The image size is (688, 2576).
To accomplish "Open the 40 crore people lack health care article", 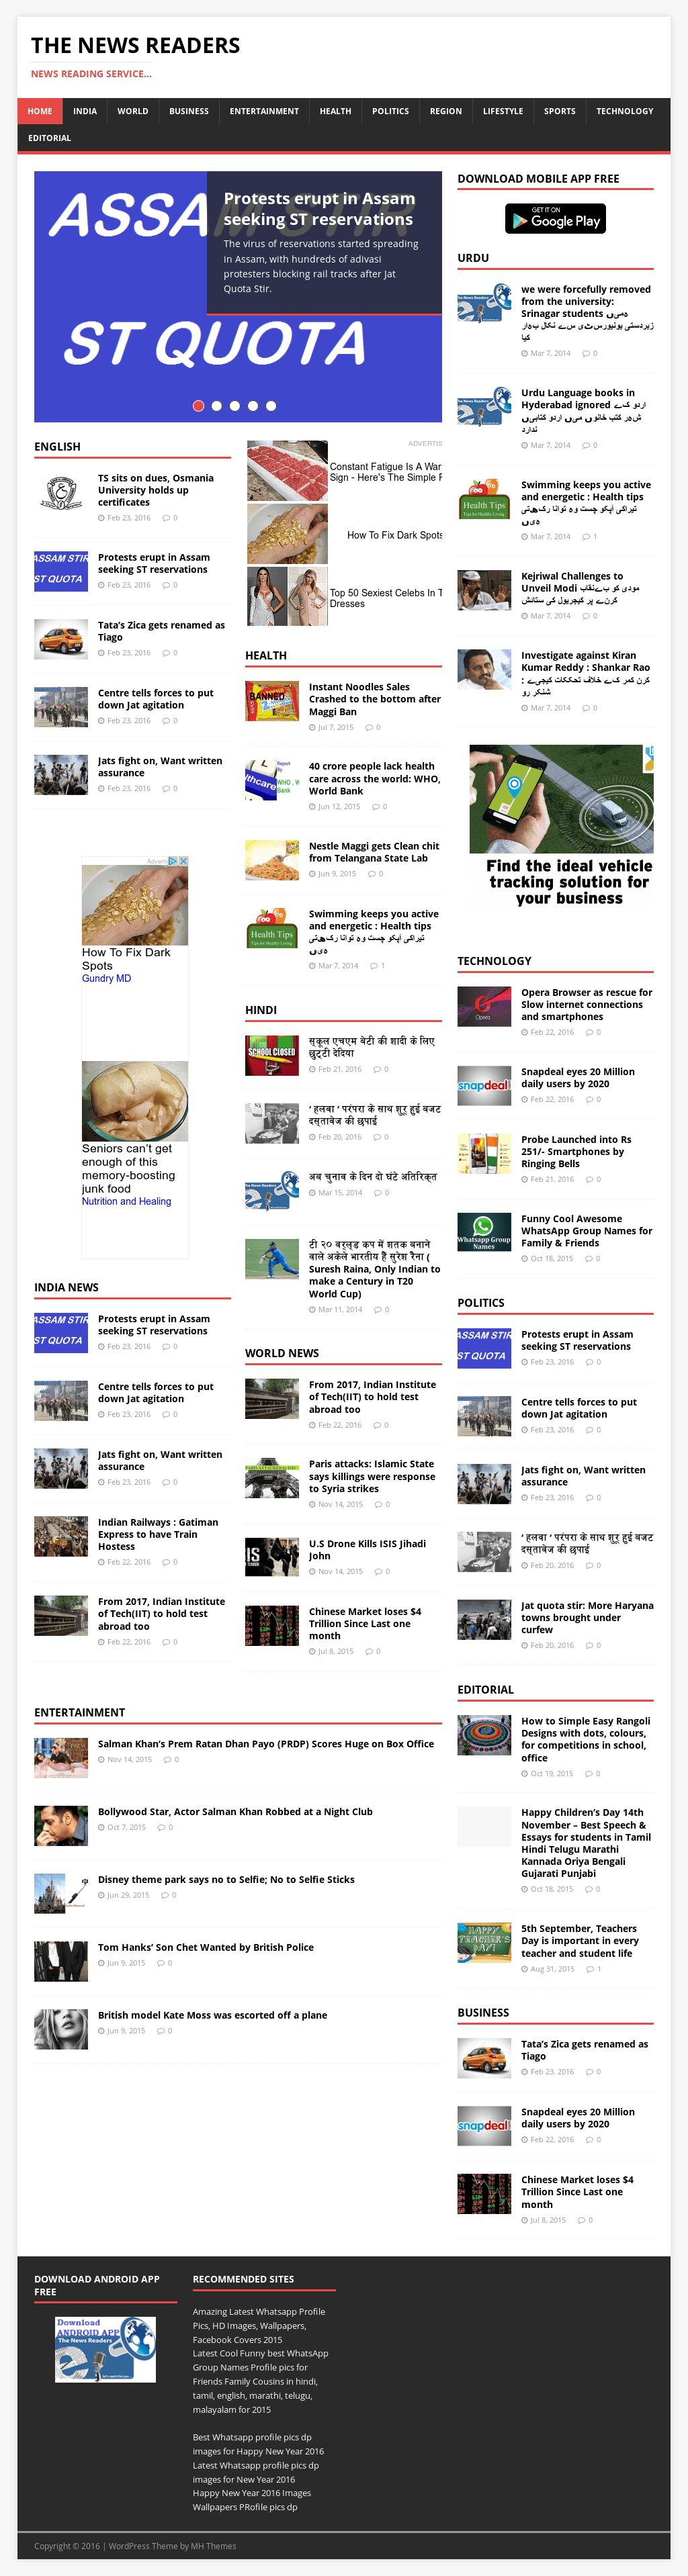I will [374, 778].
